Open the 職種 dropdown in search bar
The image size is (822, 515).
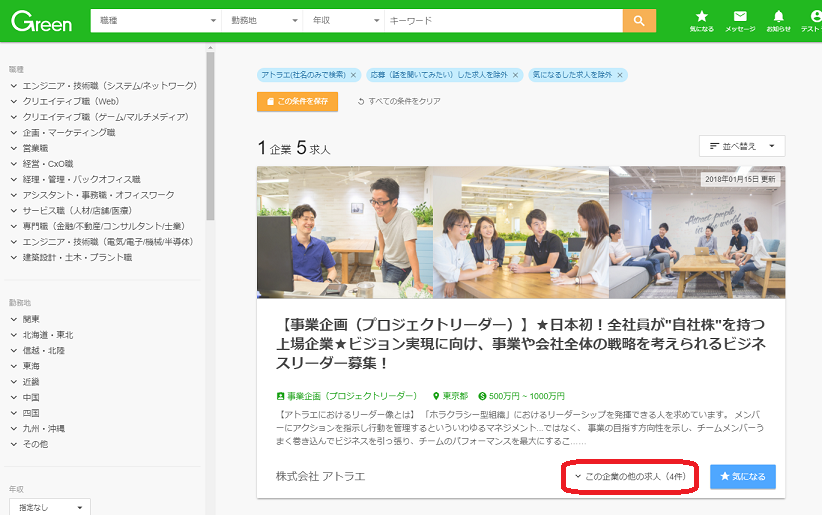156,20
